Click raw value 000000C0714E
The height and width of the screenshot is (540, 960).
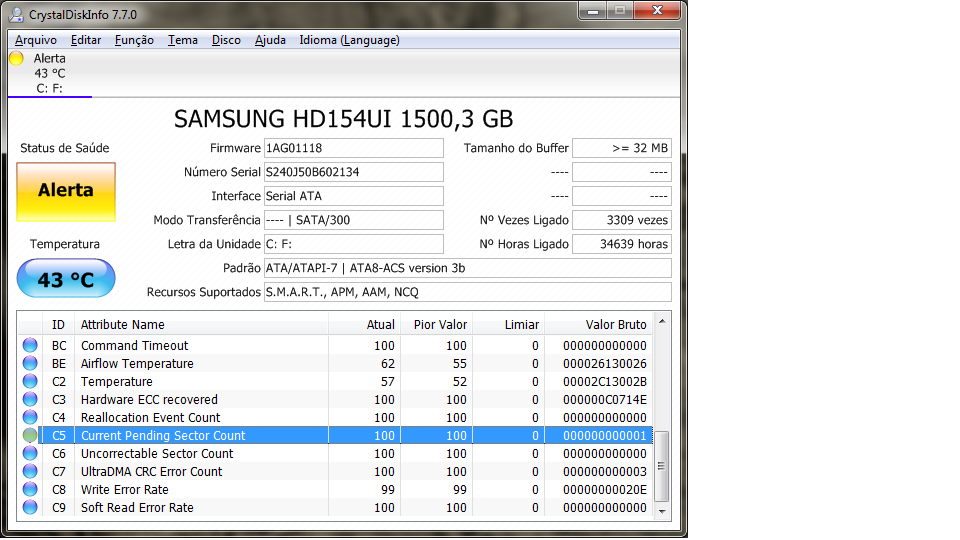coord(605,400)
